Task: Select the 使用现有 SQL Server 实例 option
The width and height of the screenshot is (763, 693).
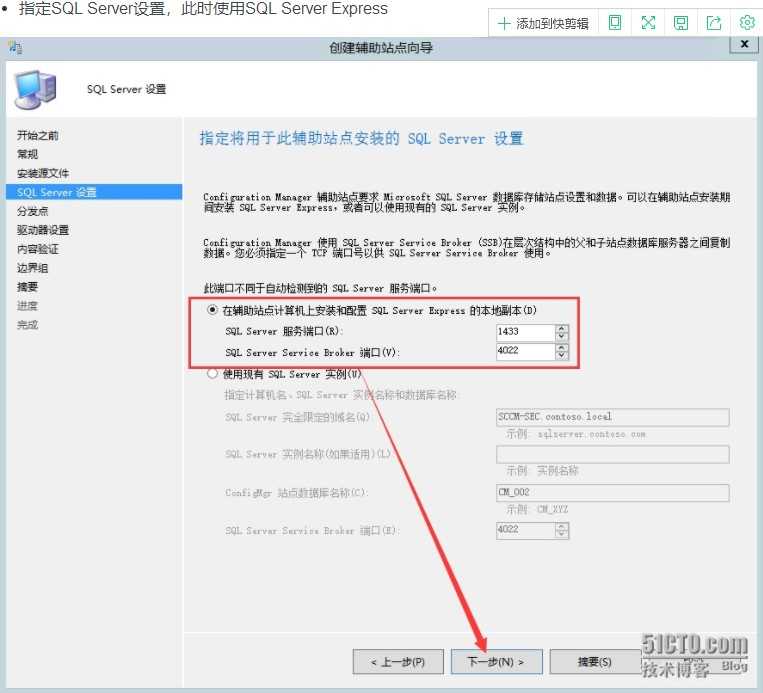Action: pos(212,374)
